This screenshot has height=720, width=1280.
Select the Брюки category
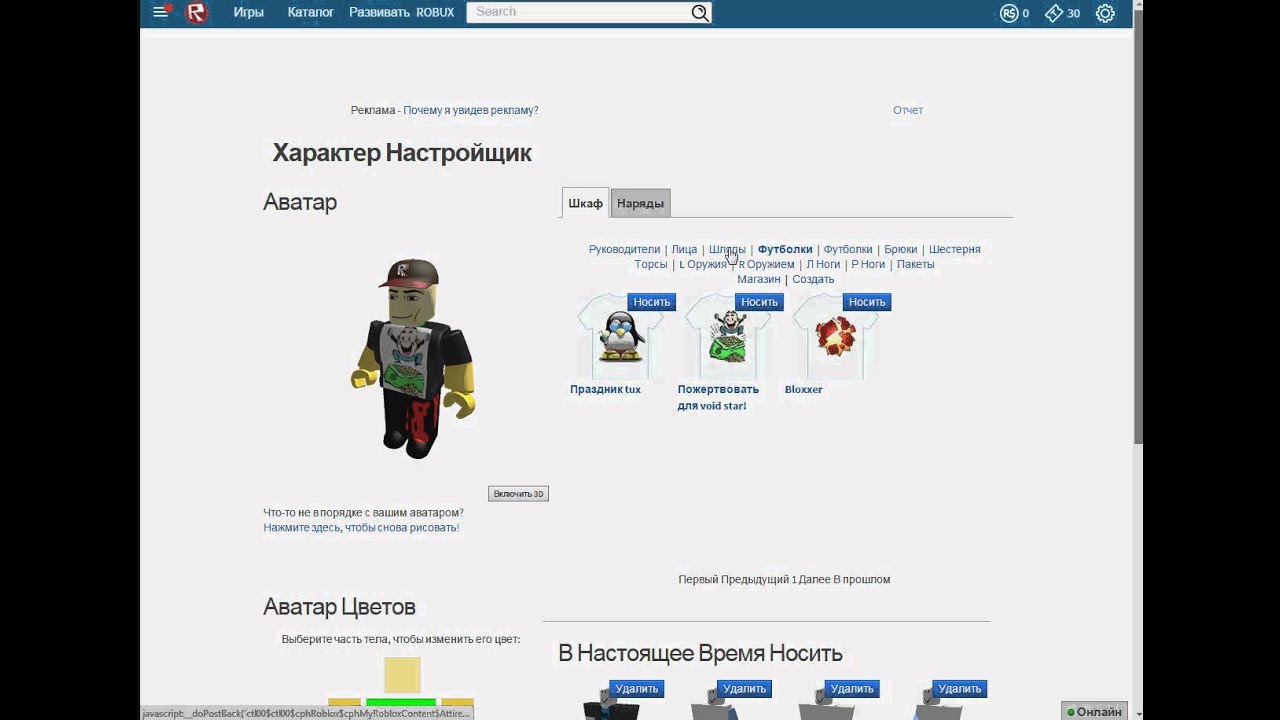[900, 249]
